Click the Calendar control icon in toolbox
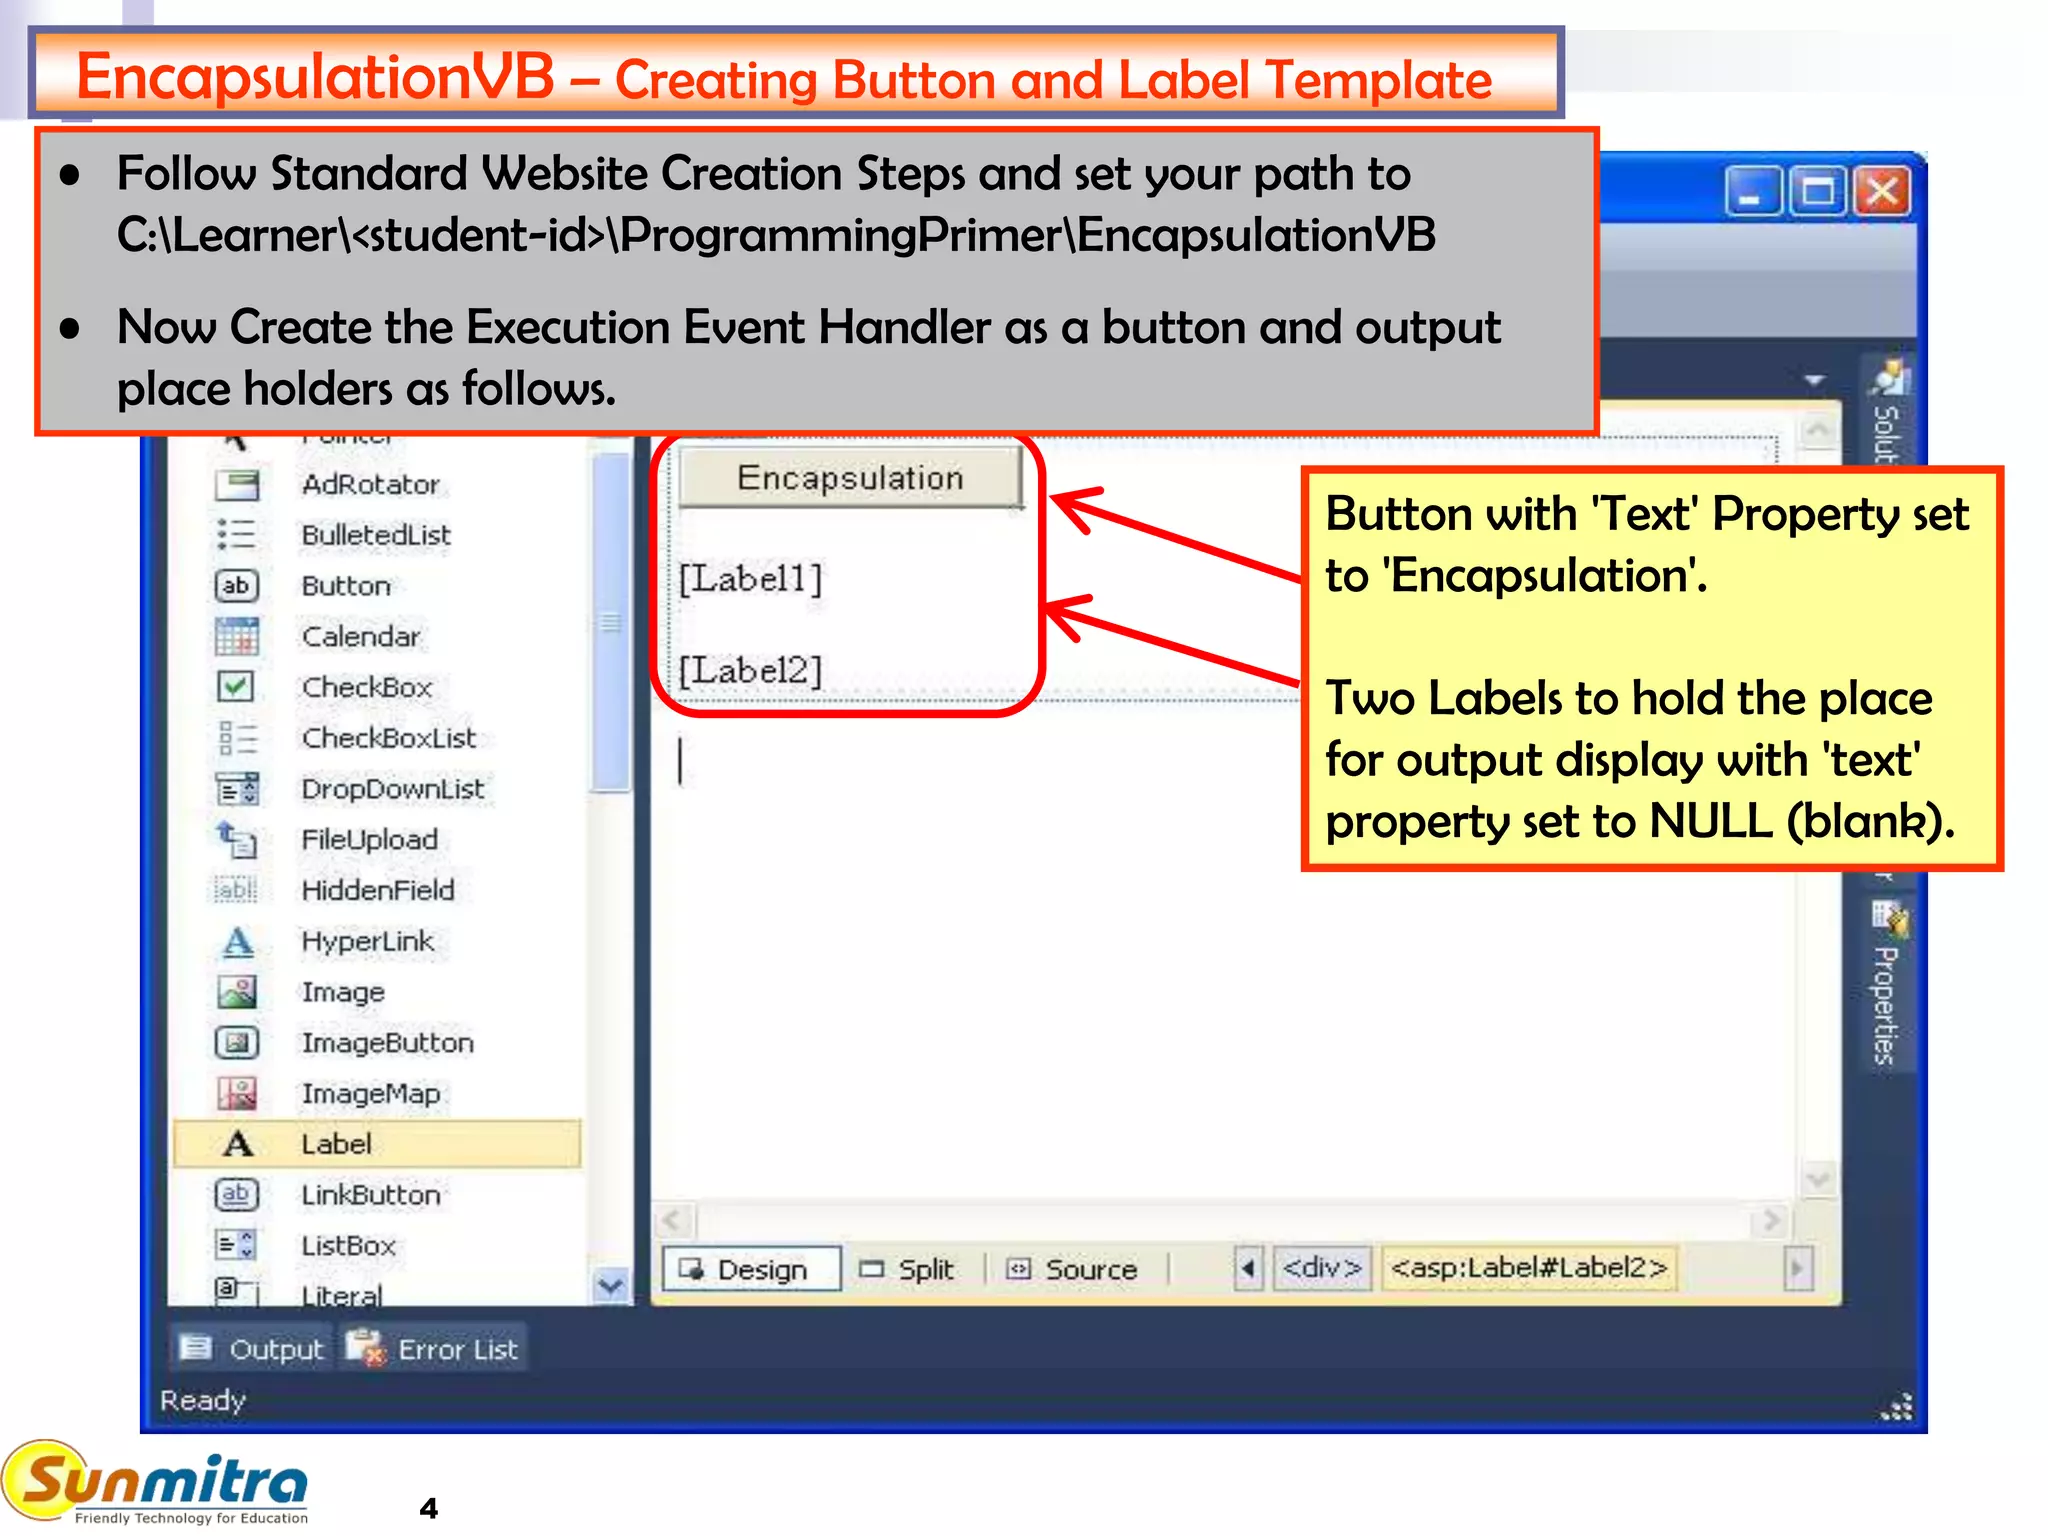Image resolution: width=2048 pixels, height=1536 pixels. 237,636
